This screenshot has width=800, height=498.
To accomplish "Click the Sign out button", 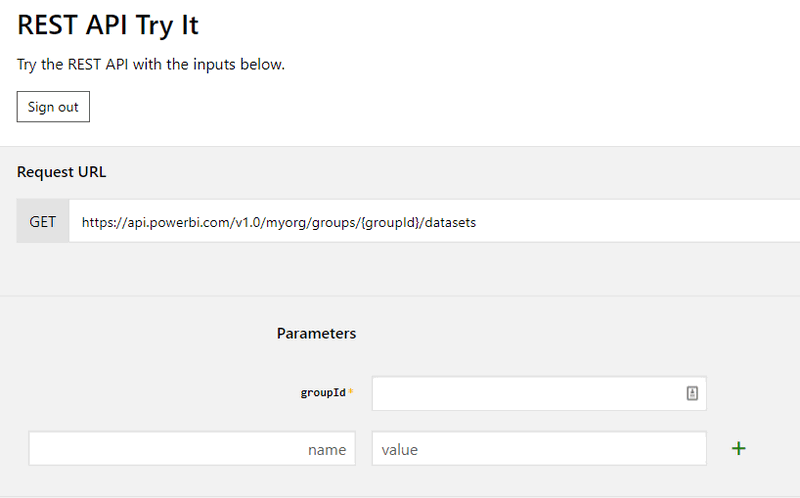I will click(53, 107).
